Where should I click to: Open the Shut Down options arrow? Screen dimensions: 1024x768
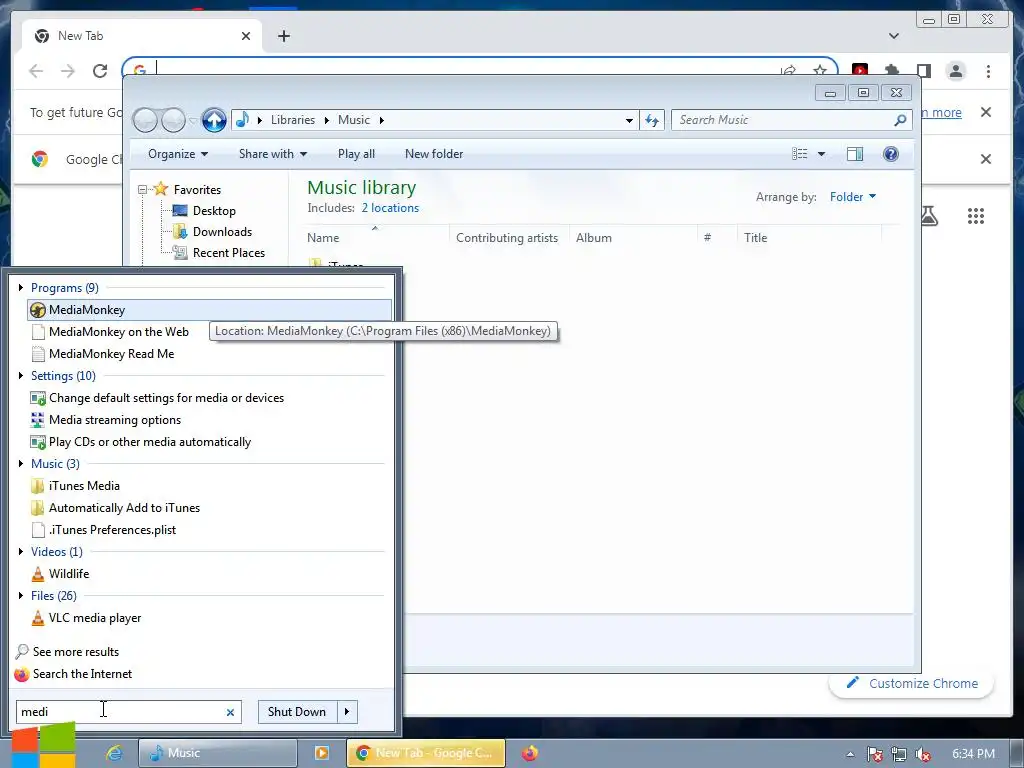347,712
